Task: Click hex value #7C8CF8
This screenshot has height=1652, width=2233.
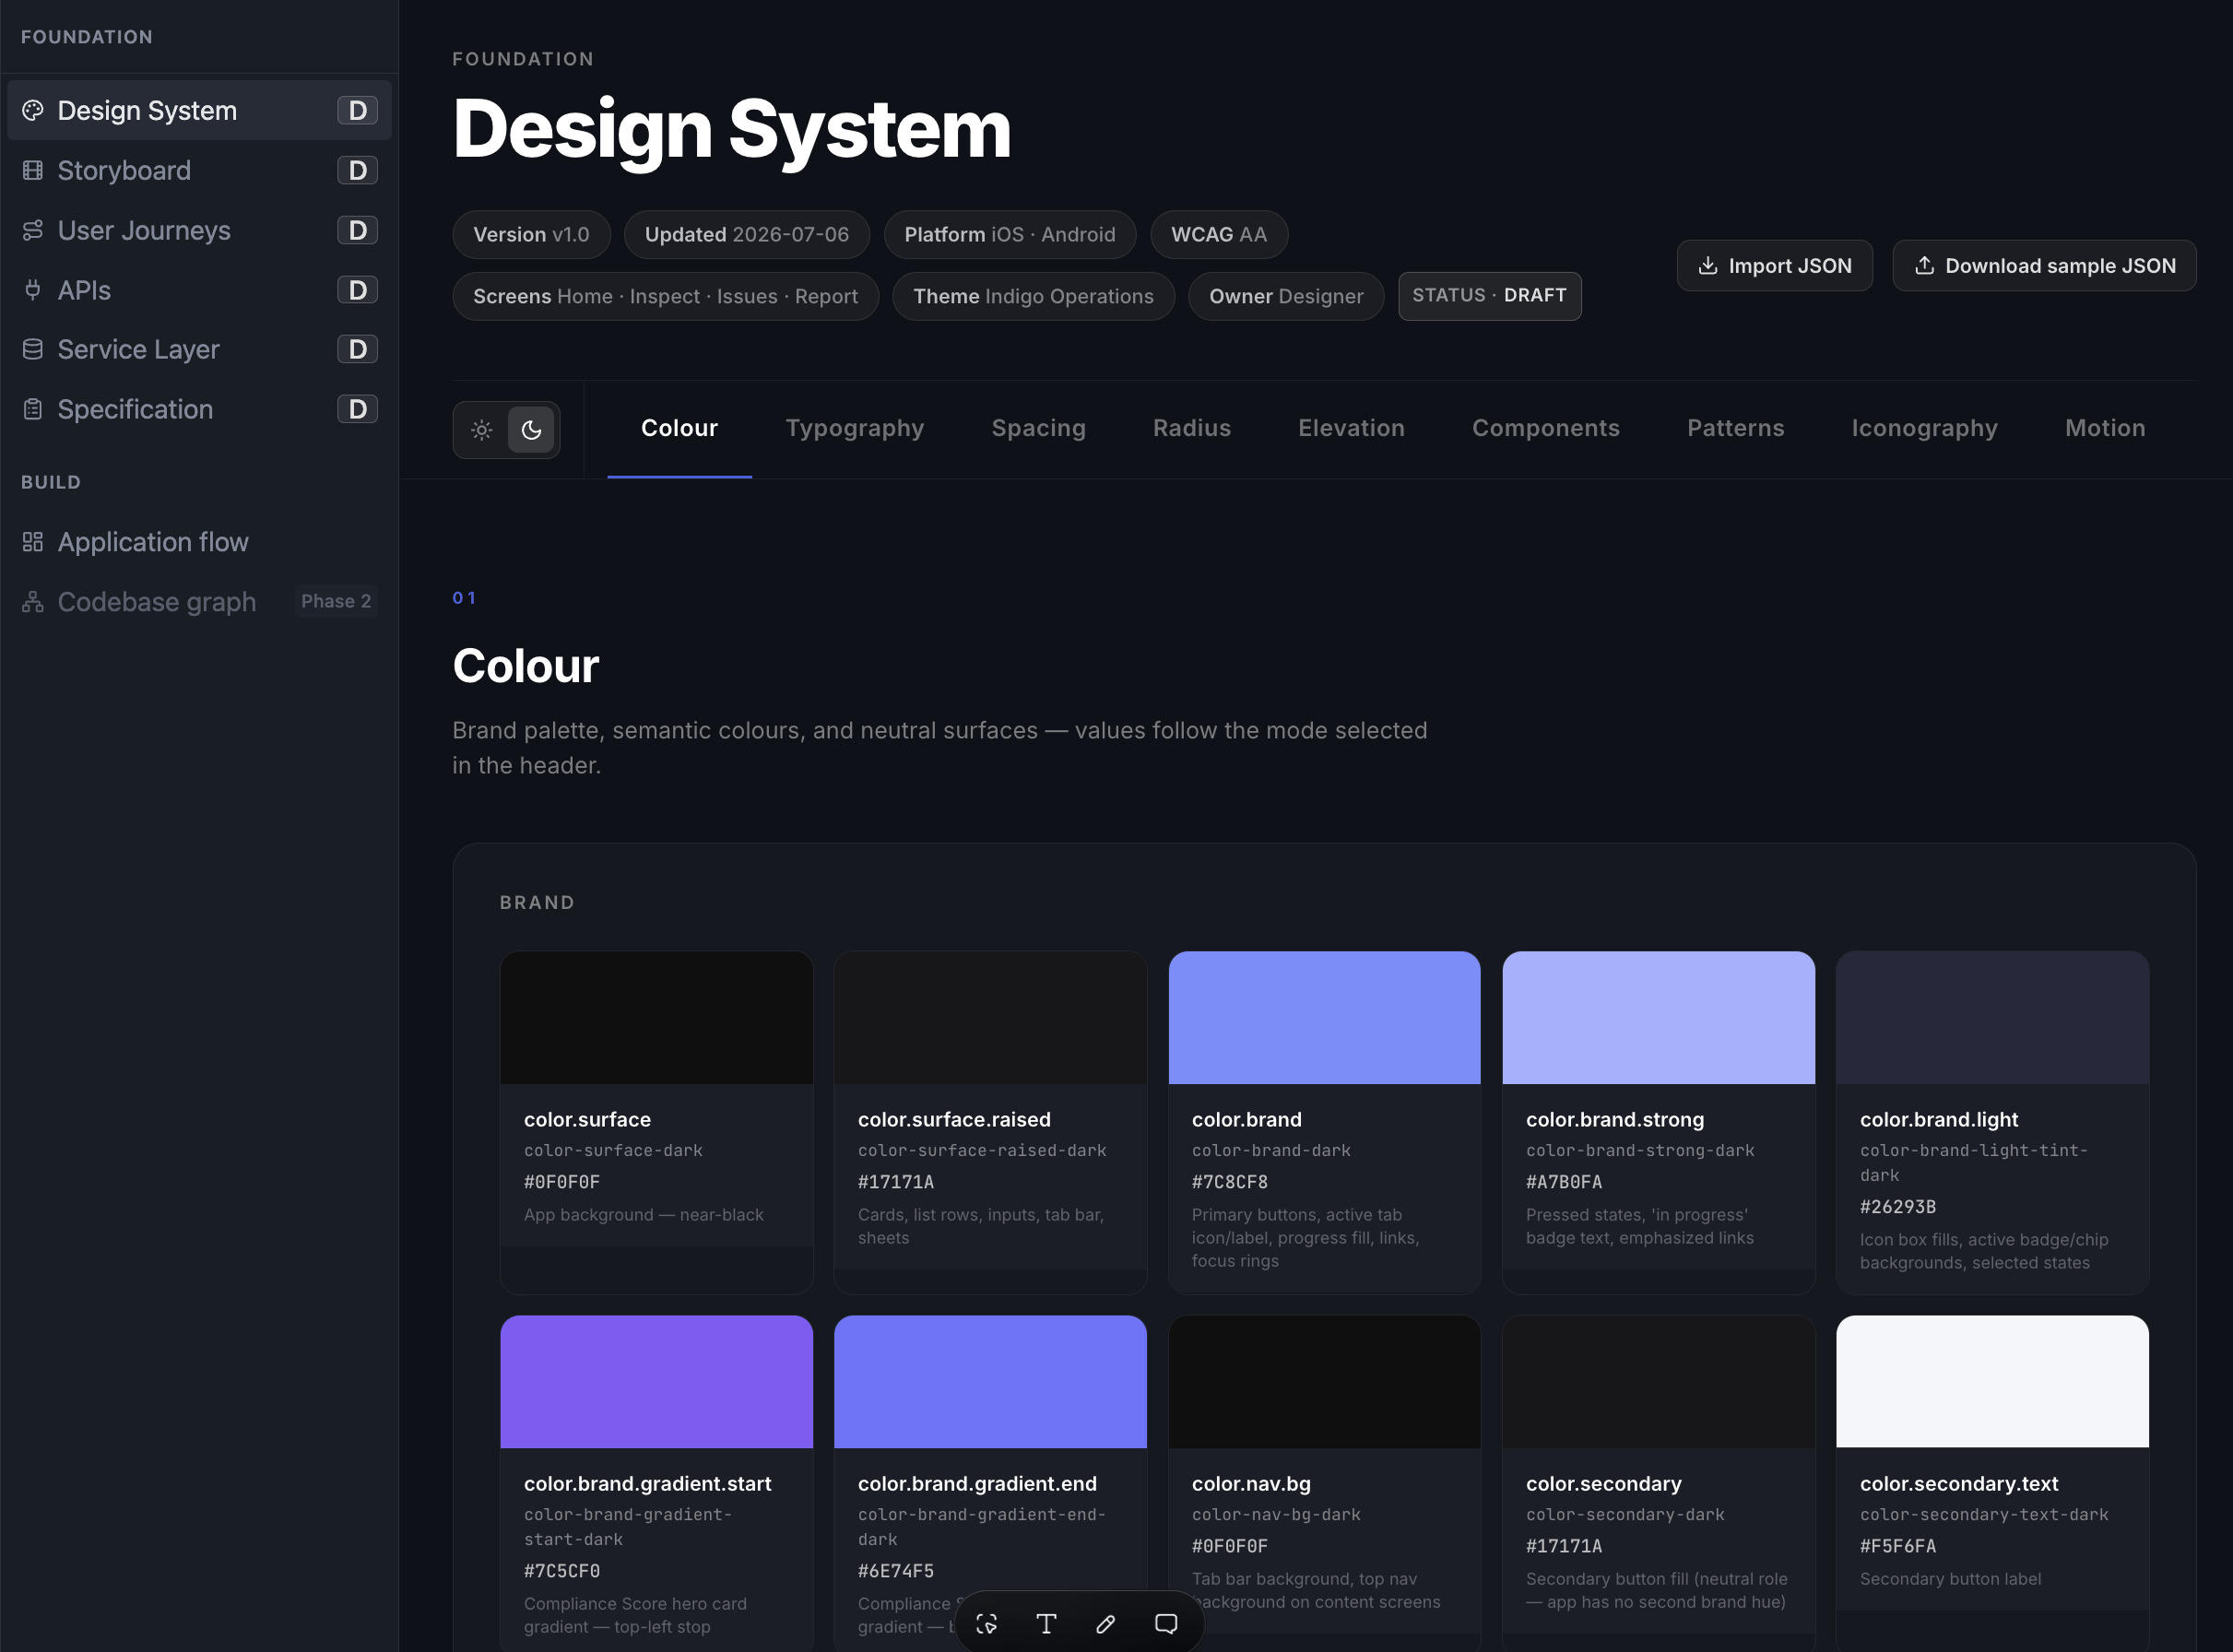Action: click(1230, 1182)
